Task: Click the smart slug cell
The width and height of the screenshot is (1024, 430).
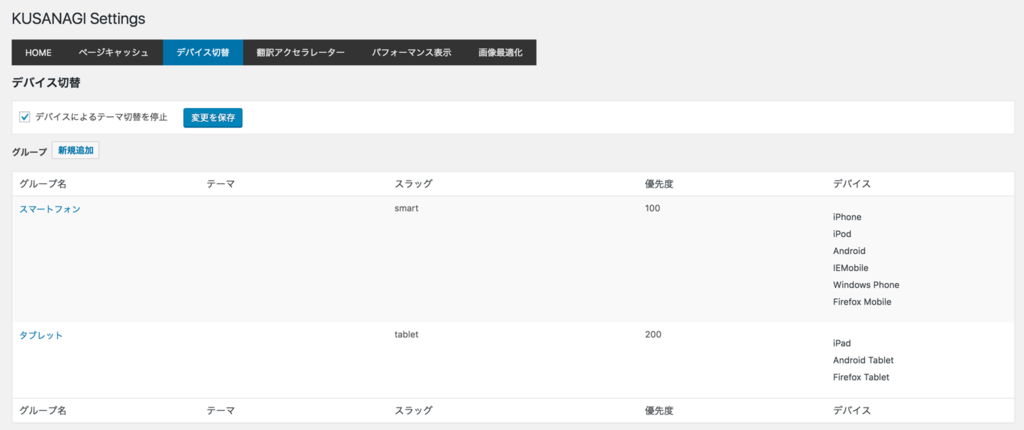Action: coord(407,209)
